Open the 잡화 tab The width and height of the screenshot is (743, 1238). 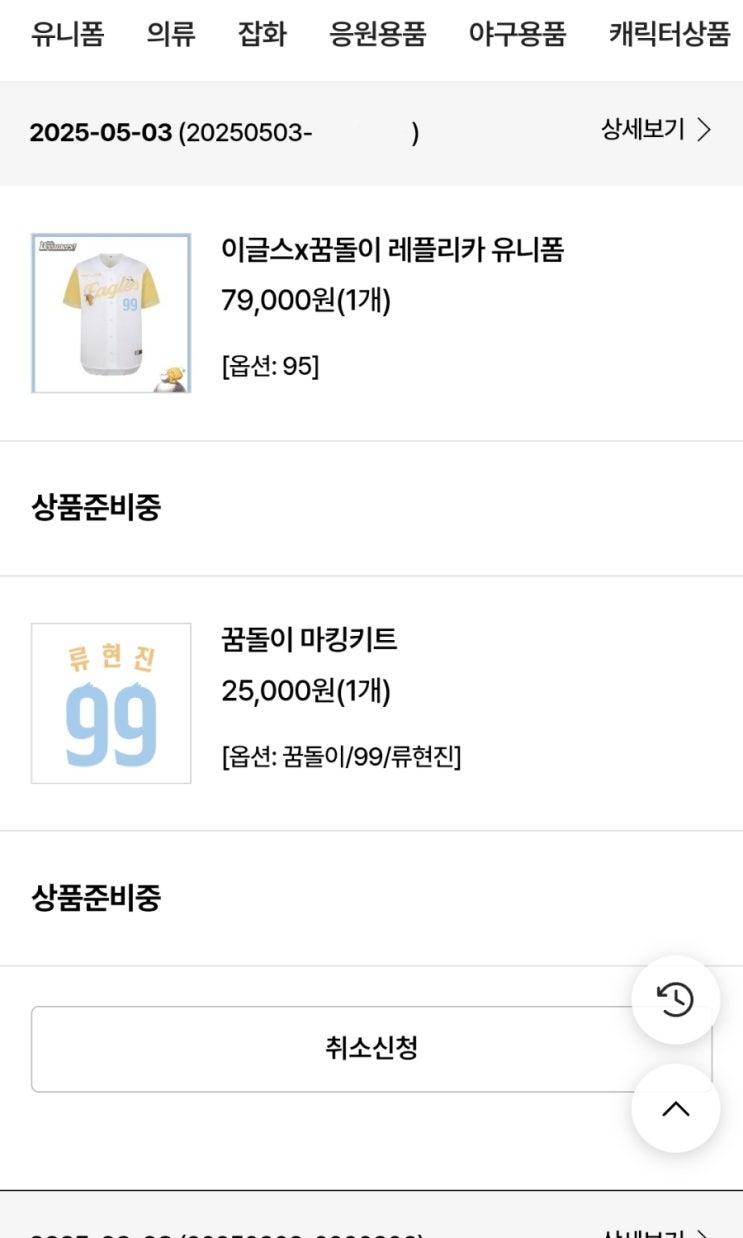tap(262, 35)
